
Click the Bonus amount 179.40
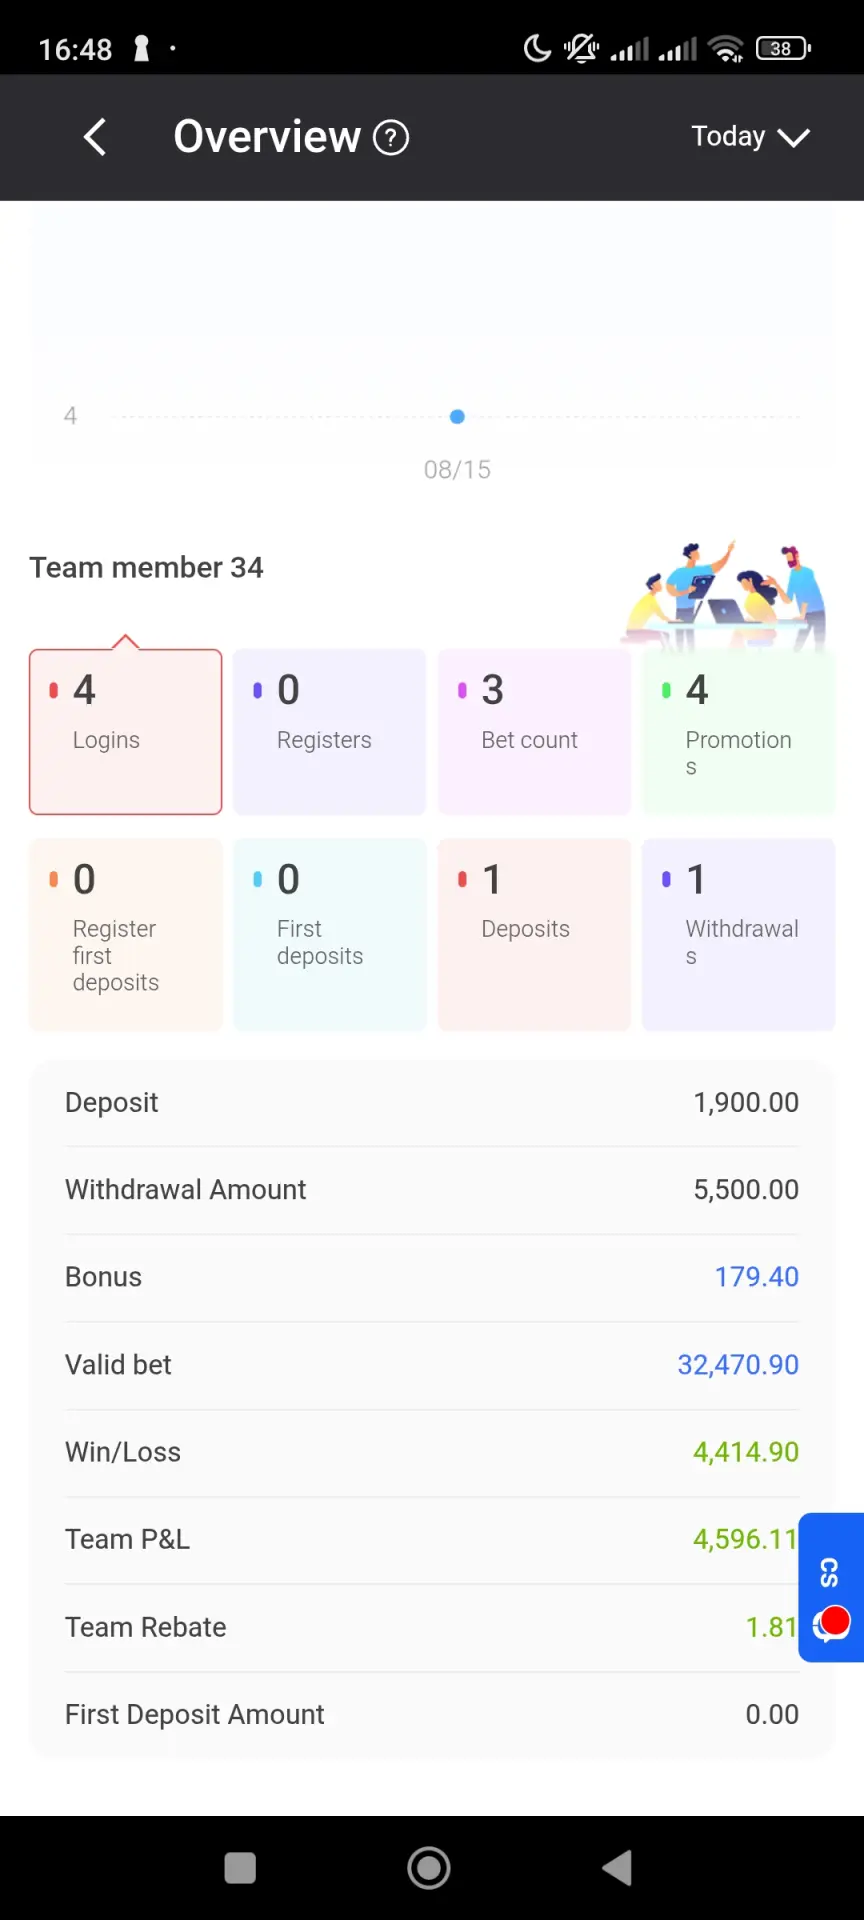point(756,1277)
